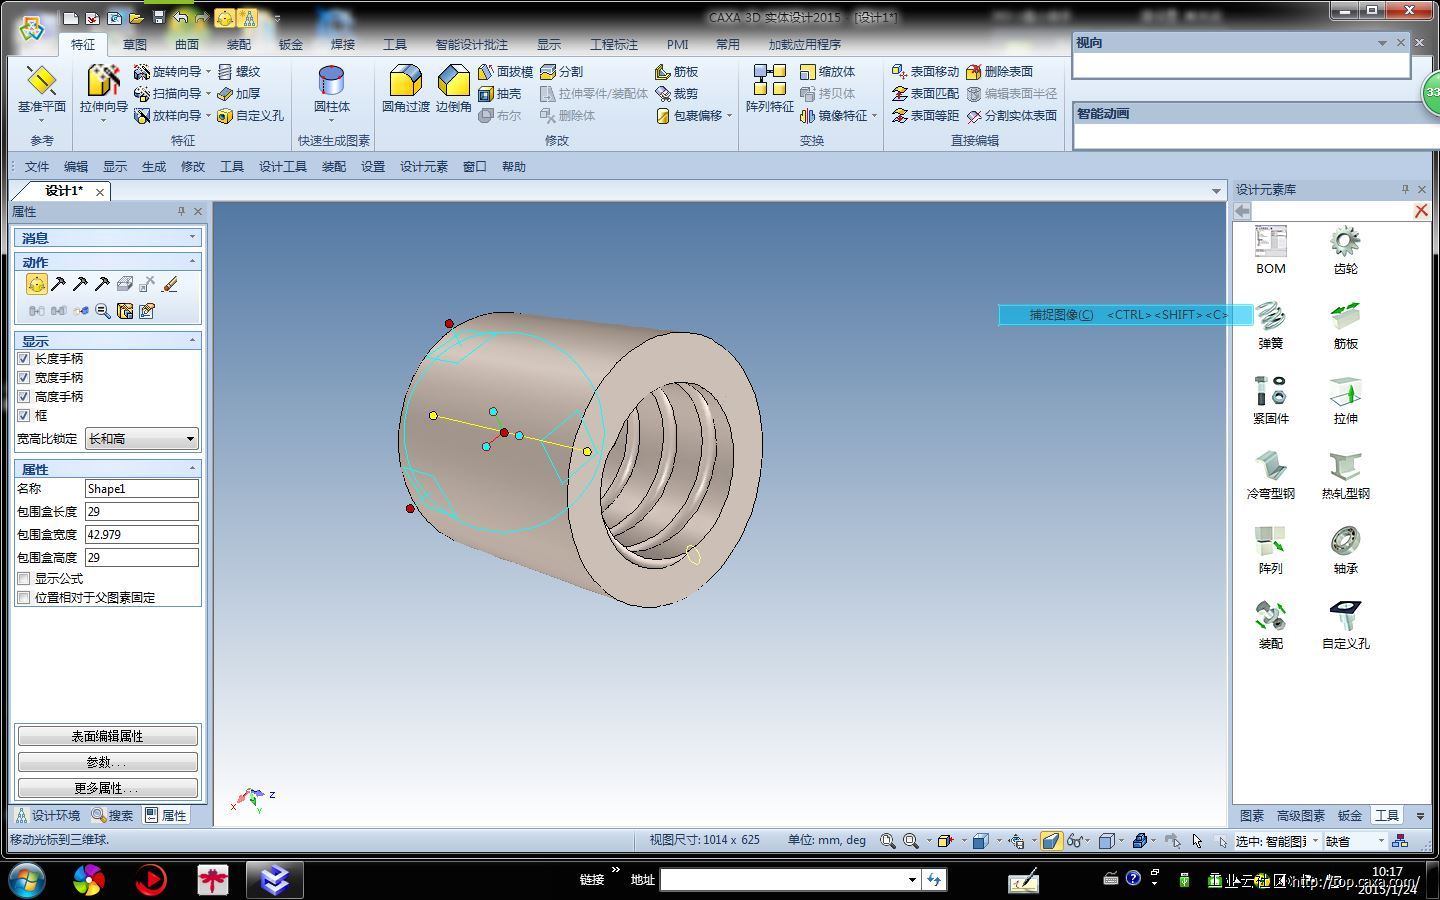
Task: Switch to the 曲面 ribbon tab
Action: point(187,45)
